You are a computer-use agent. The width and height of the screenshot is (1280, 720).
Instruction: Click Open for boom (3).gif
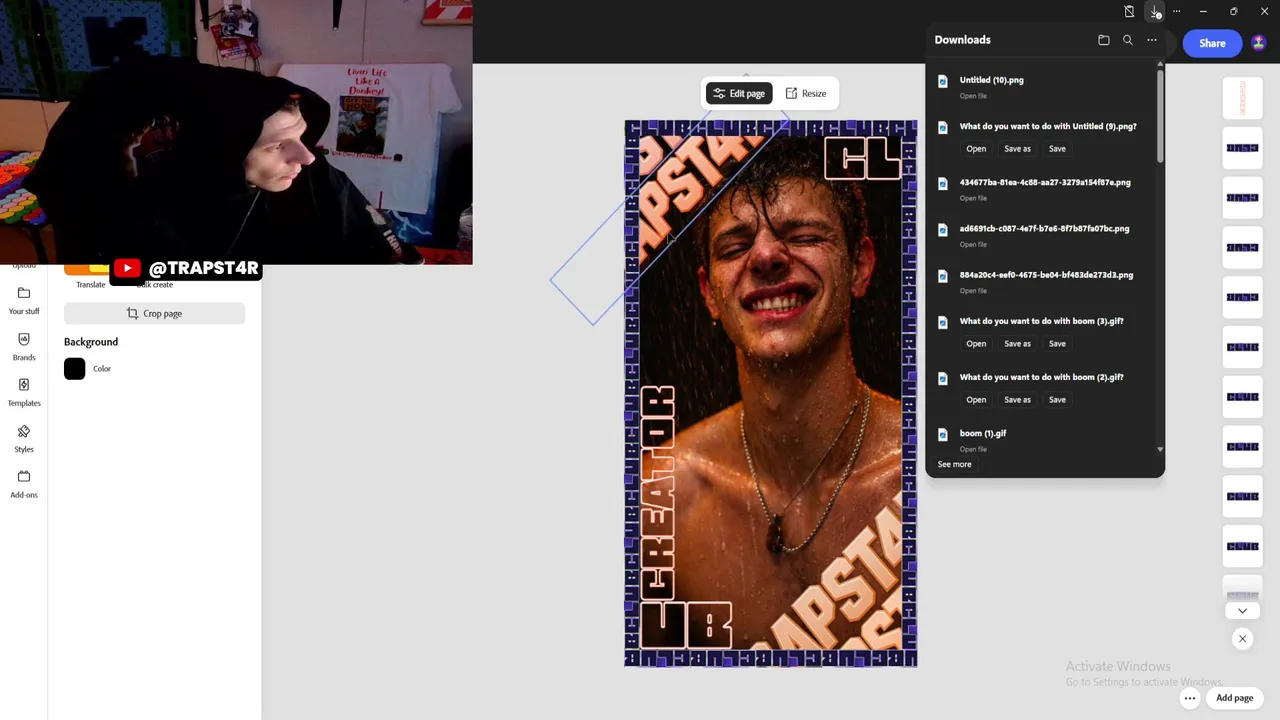click(976, 344)
